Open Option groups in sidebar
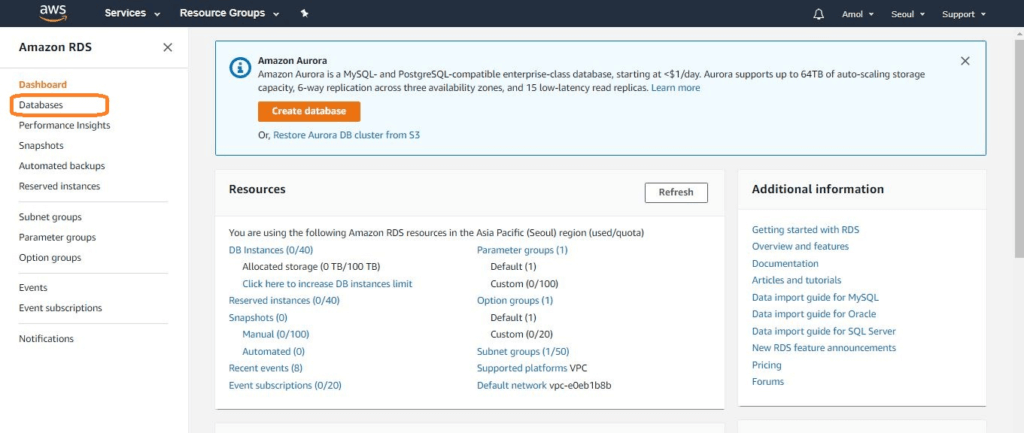The width and height of the screenshot is (1024, 433). (x=50, y=257)
